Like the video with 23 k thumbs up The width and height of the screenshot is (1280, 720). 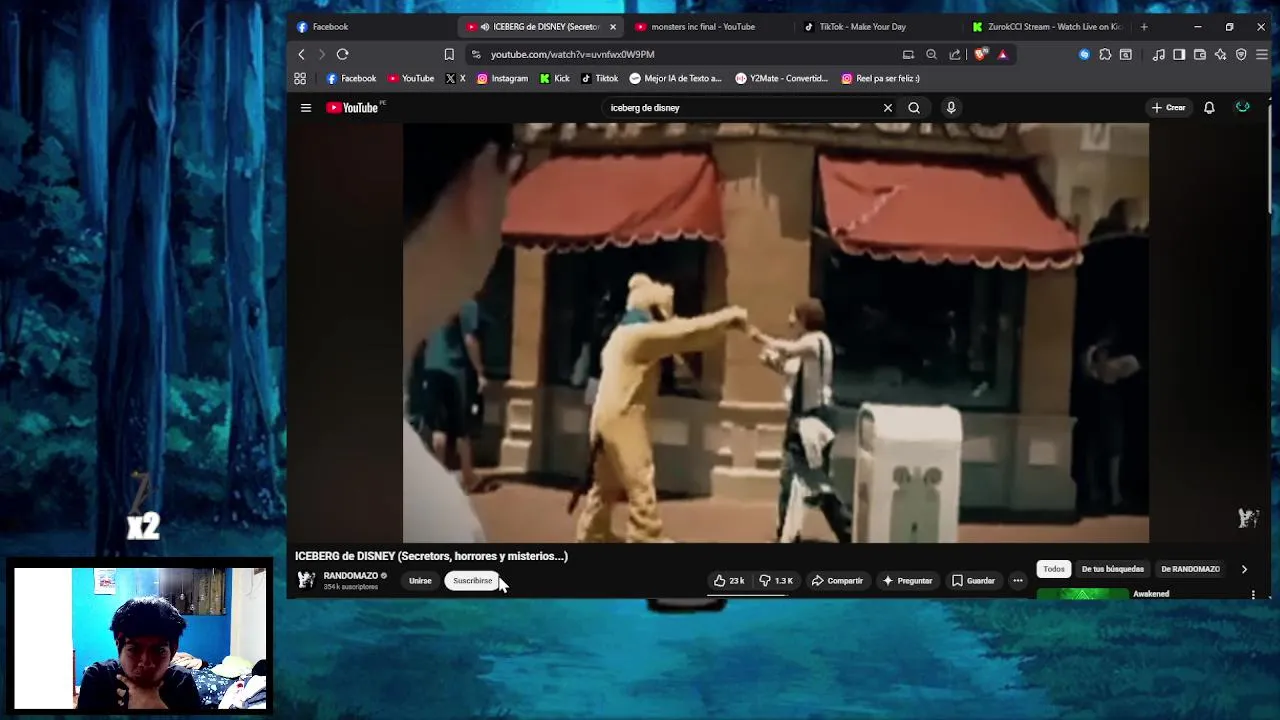tap(728, 581)
